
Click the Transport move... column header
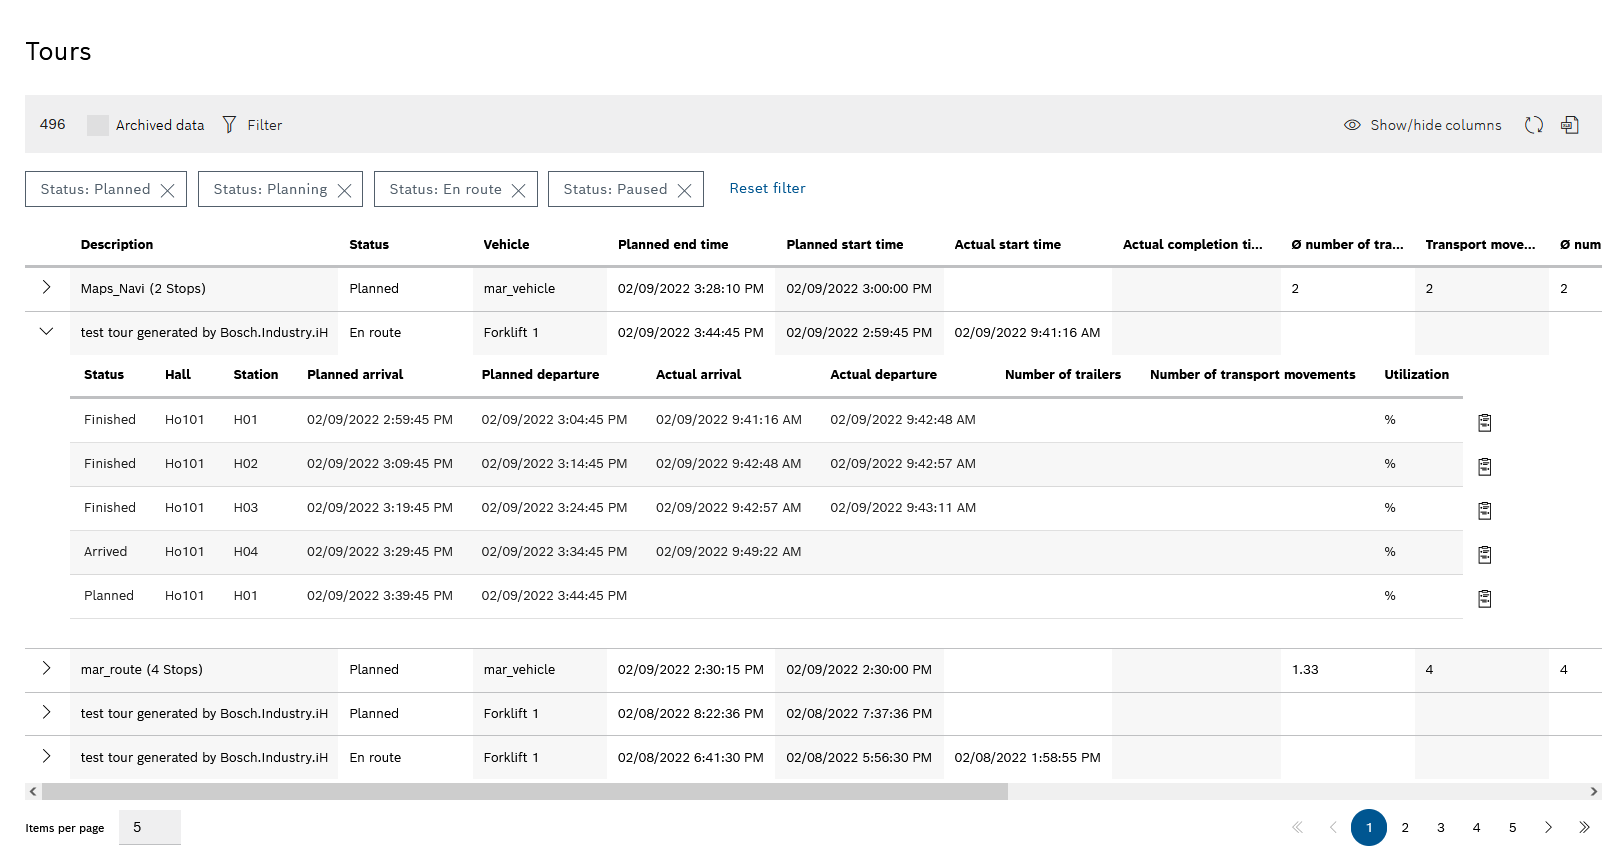coord(1480,244)
